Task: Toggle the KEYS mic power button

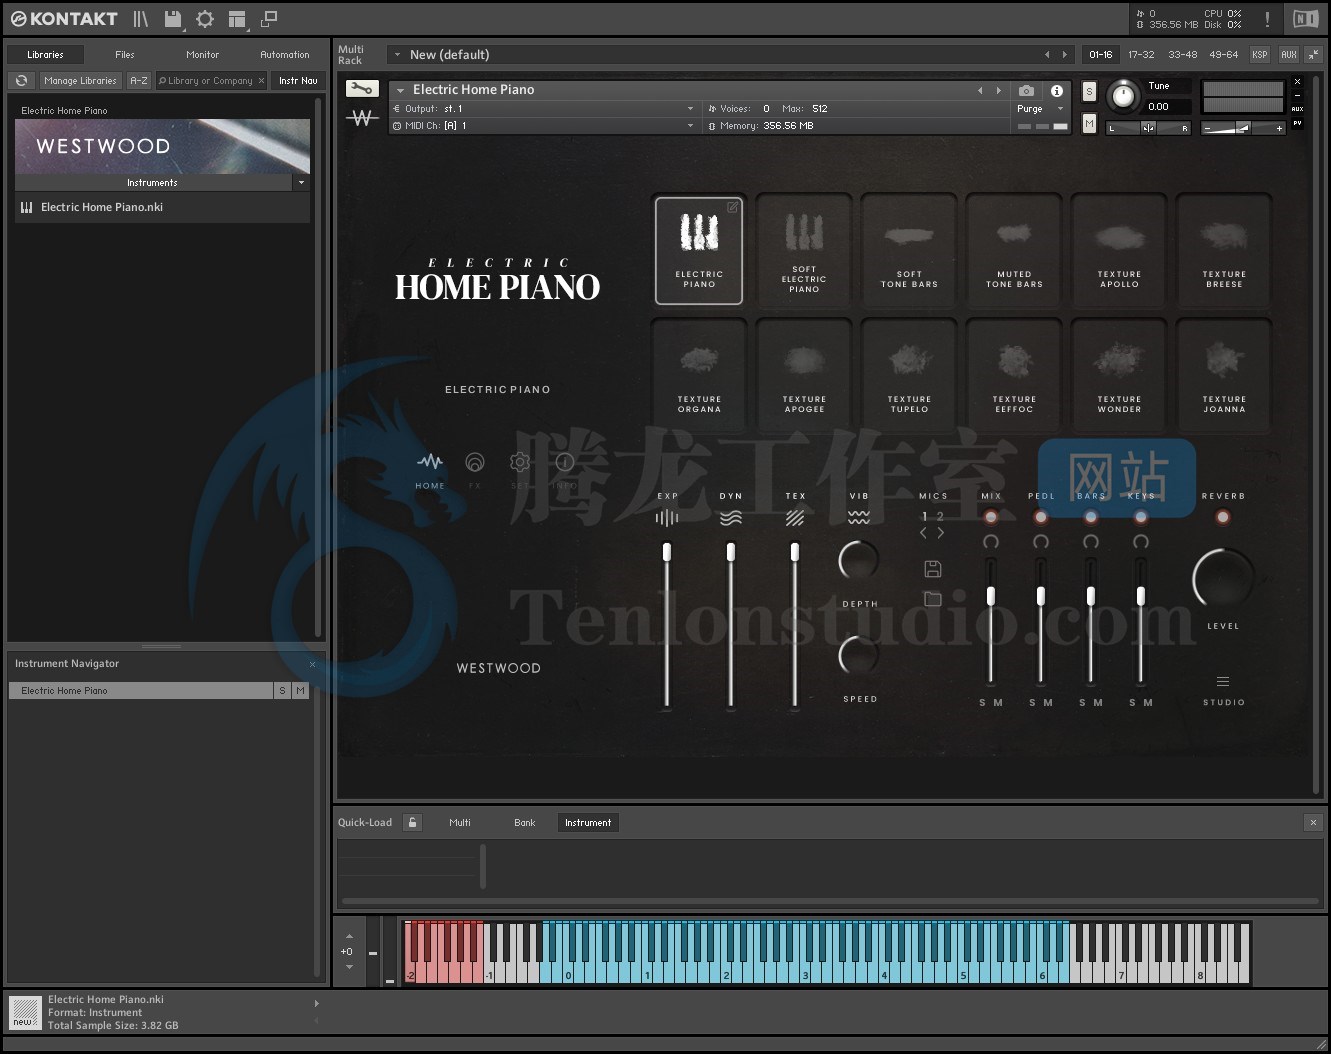Action: [x=1141, y=517]
